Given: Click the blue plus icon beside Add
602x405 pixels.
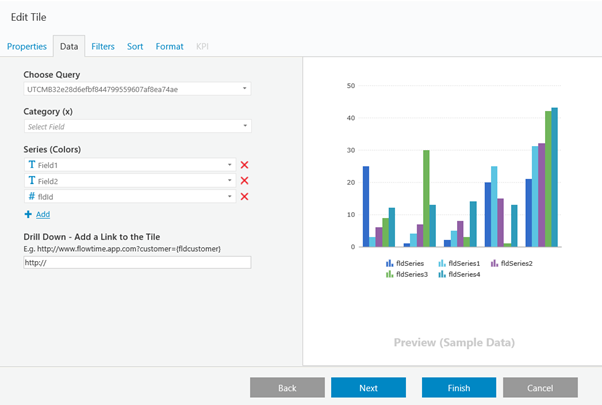Looking at the screenshot, I should point(28,214).
